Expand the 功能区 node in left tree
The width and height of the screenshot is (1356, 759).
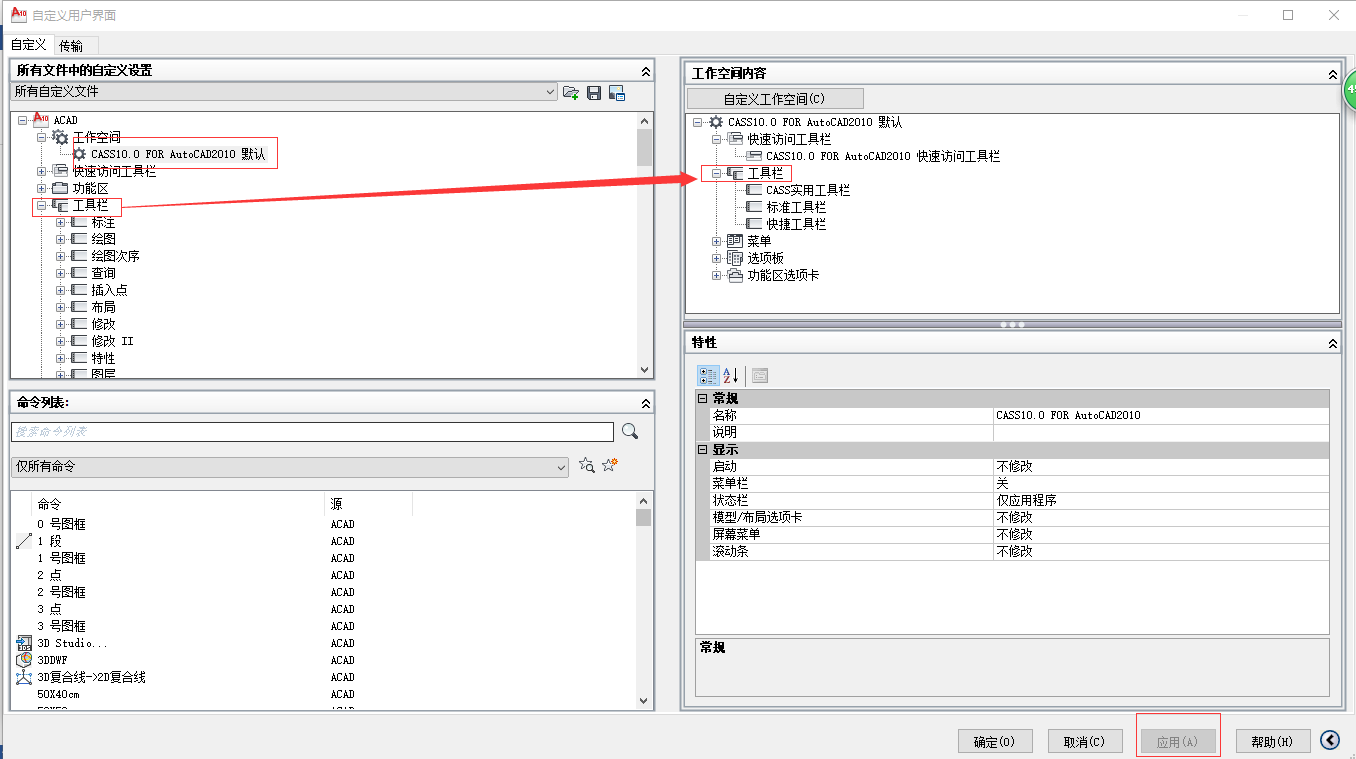coord(43,188)
